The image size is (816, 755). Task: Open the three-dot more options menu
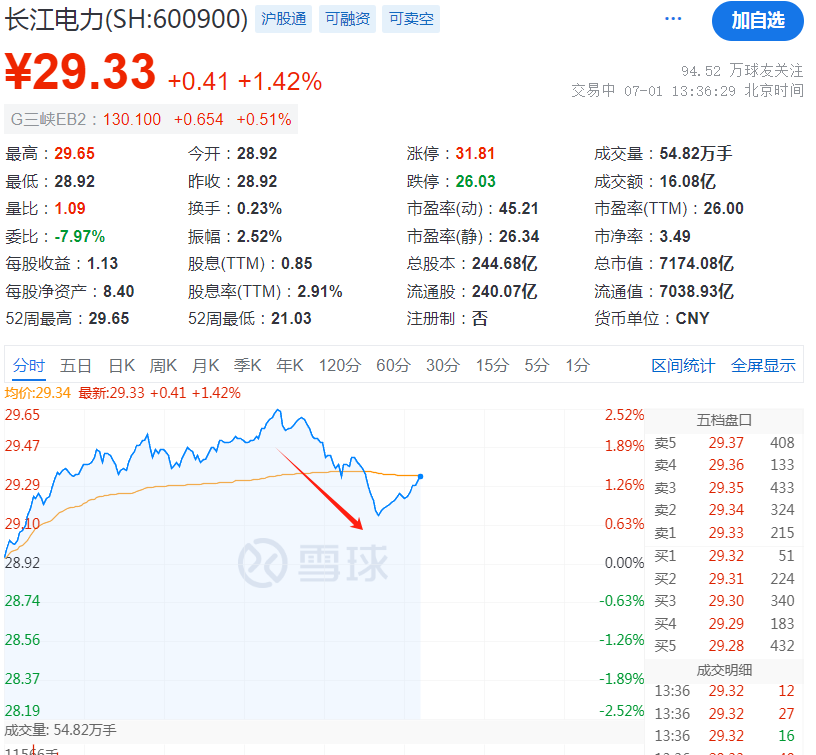(x=673, y=19)
